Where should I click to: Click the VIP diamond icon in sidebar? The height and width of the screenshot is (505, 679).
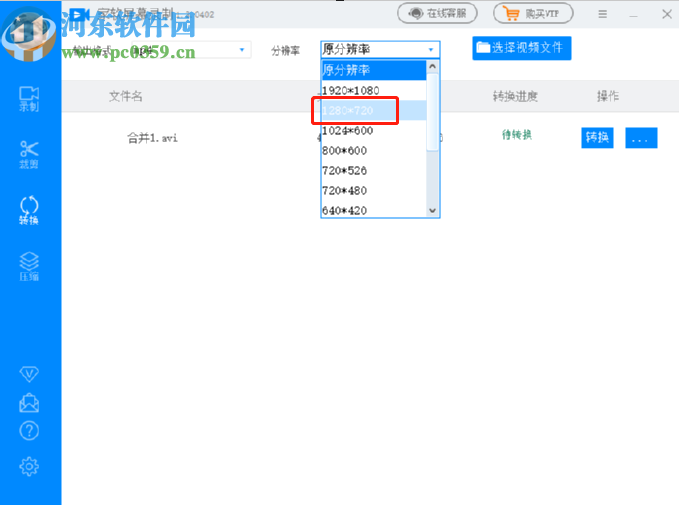[x=29, y=374]
